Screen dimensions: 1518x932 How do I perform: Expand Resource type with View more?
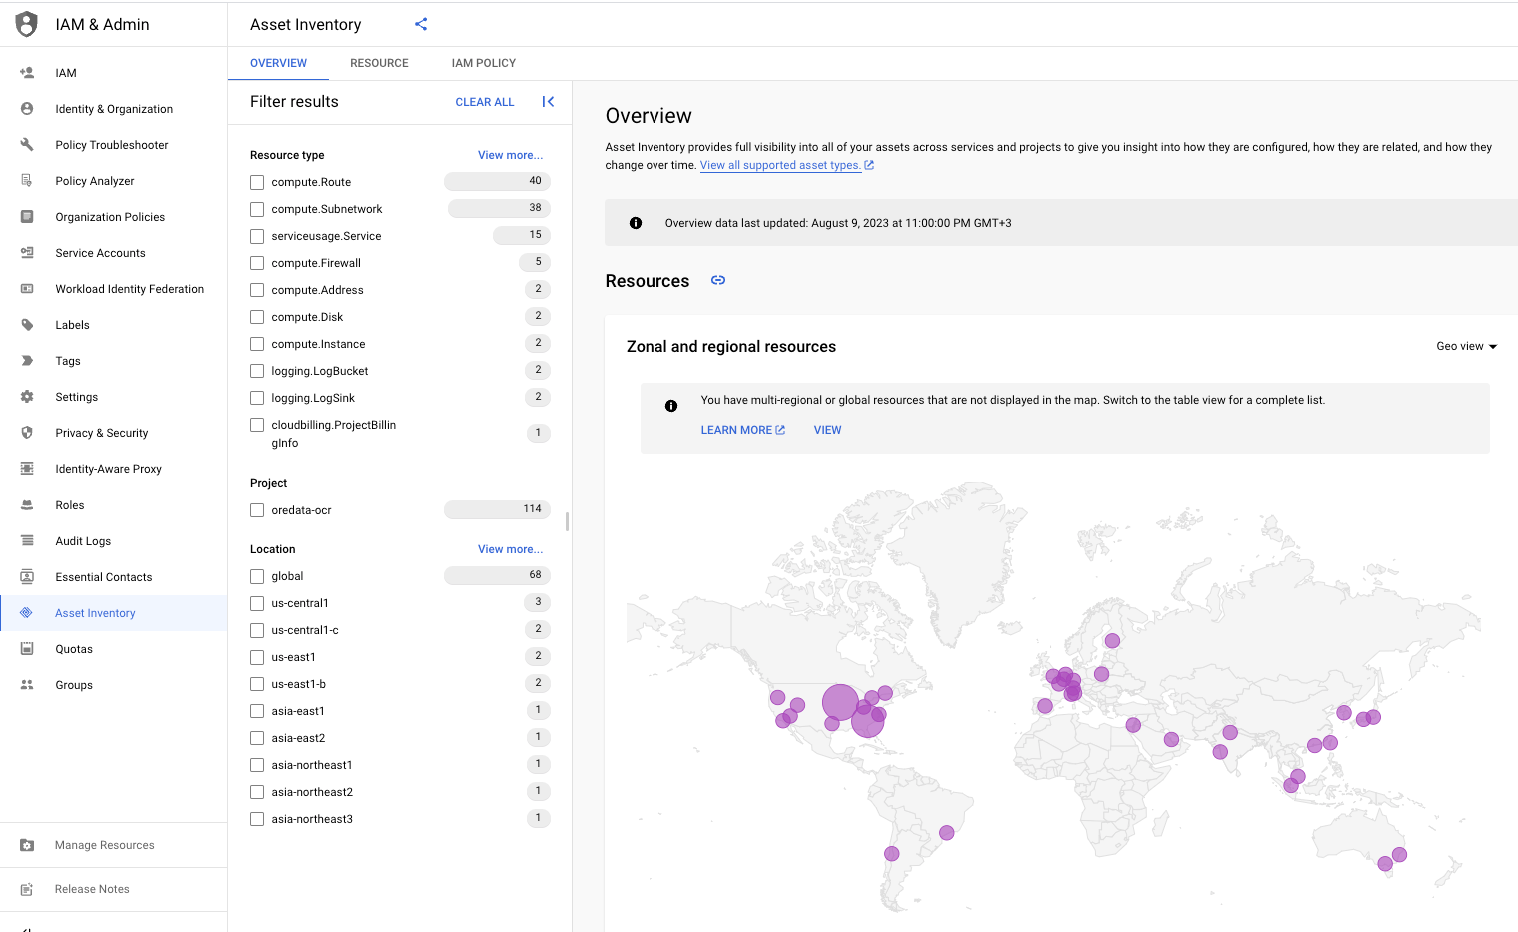pos(510,155)
